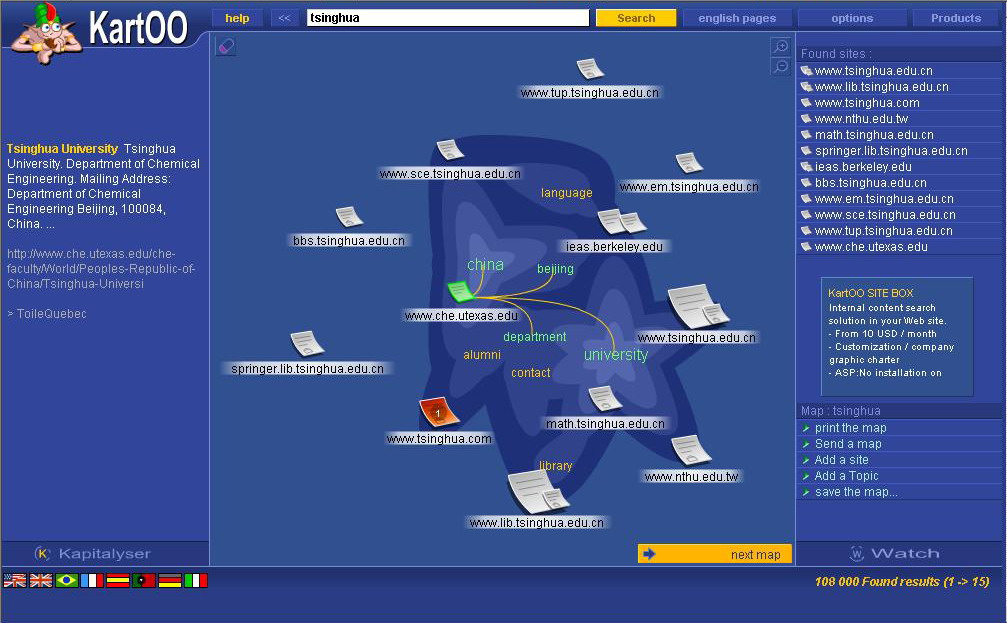
Task: Open the ieas.berkeley.edu page icon
Action: [621, 222]
